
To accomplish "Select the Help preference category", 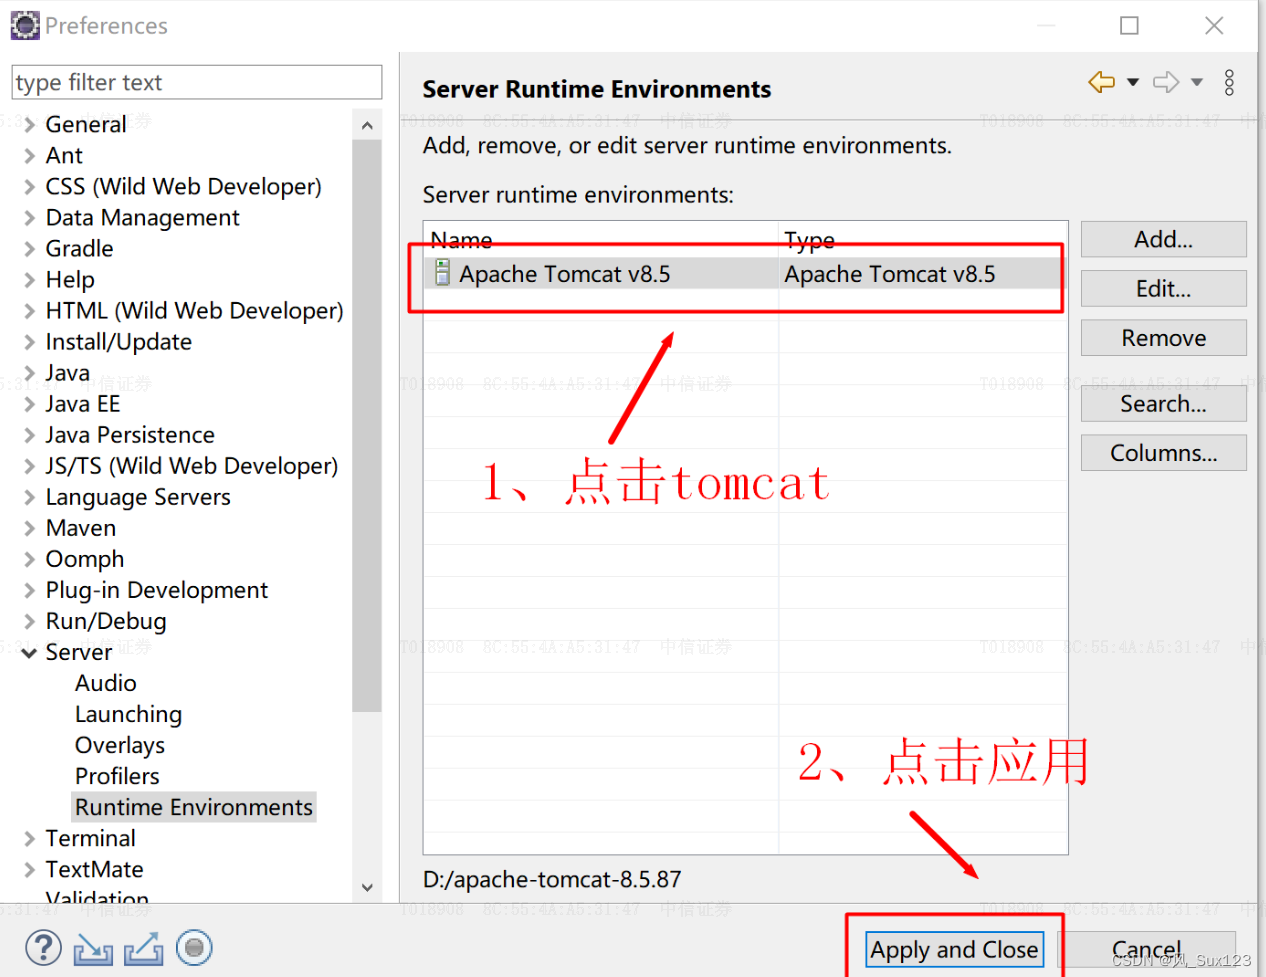I will 70,280.
